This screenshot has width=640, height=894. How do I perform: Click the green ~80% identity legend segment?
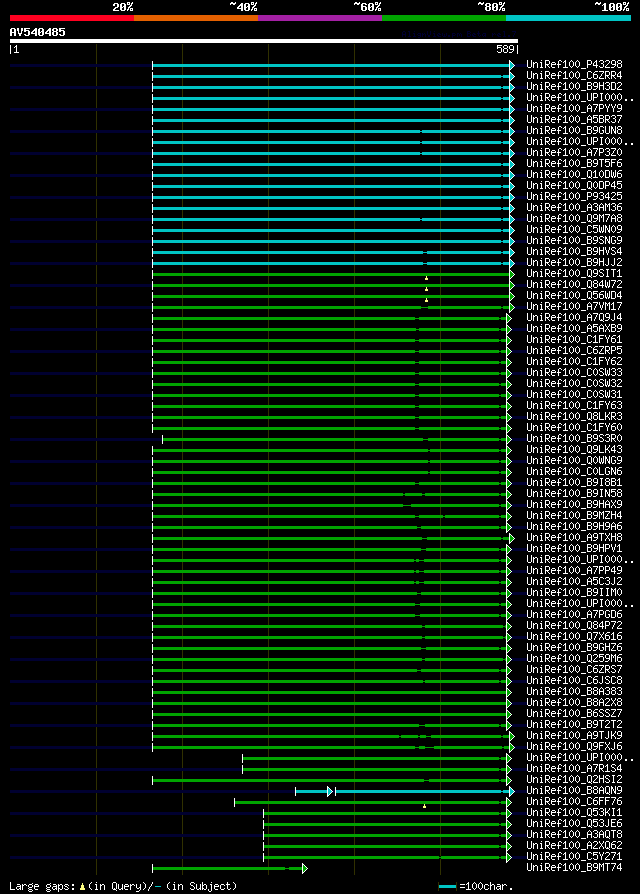[444, 18]
